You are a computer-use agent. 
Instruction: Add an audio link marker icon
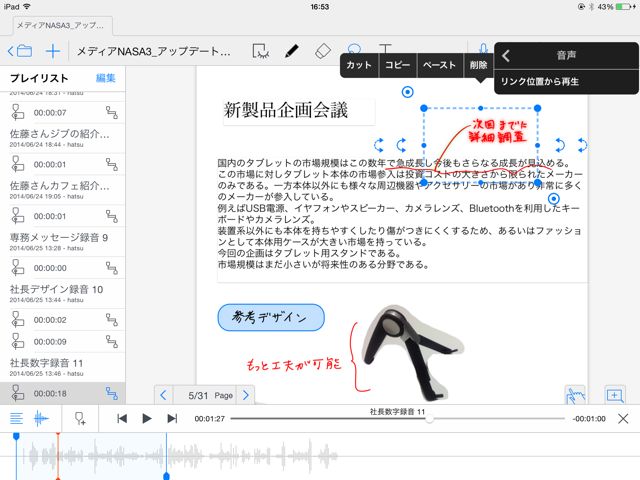click(x=80, y=418)
